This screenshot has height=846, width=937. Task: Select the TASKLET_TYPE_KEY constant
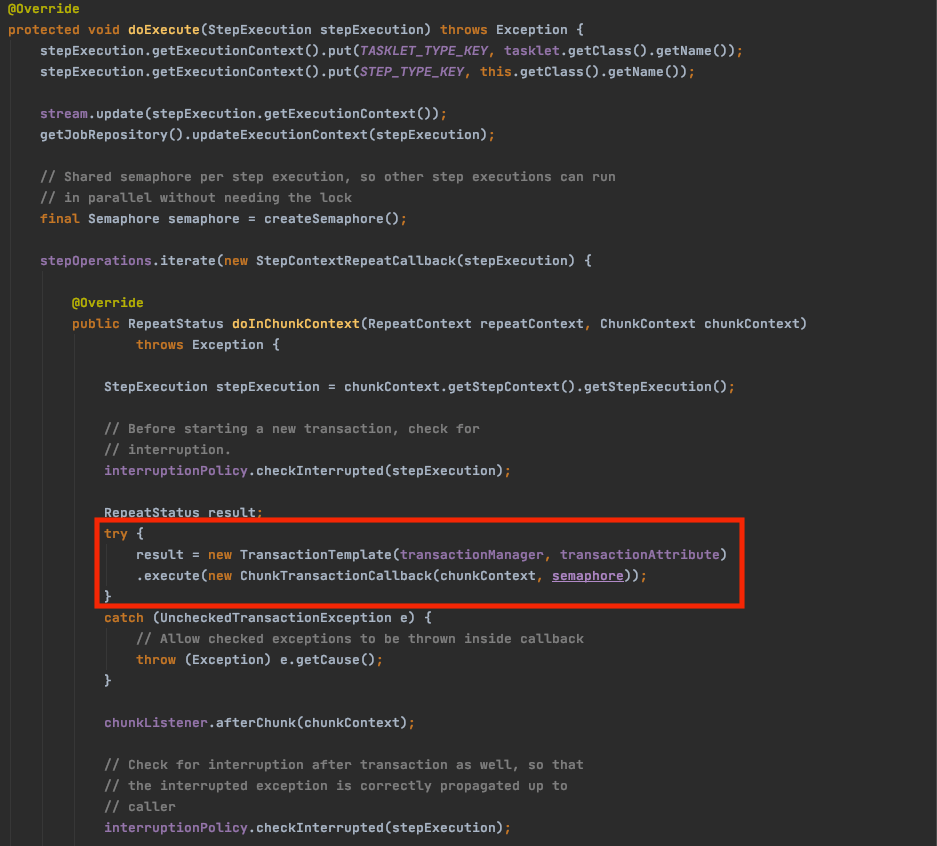tap(424, 51)
